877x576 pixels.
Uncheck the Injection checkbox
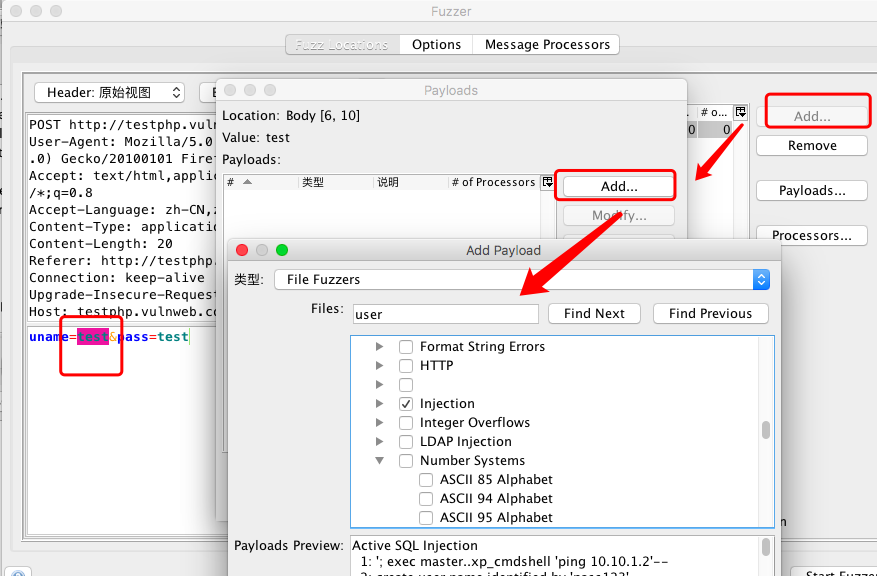coord(406,404)
